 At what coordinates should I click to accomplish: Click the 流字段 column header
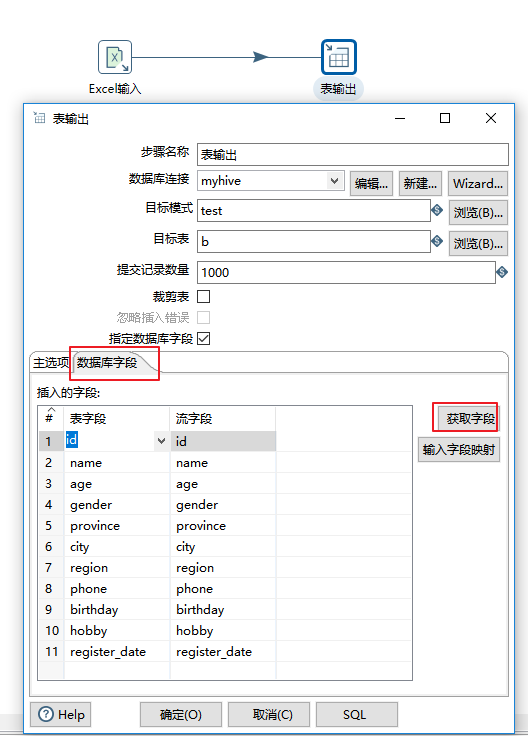(223, 418)
